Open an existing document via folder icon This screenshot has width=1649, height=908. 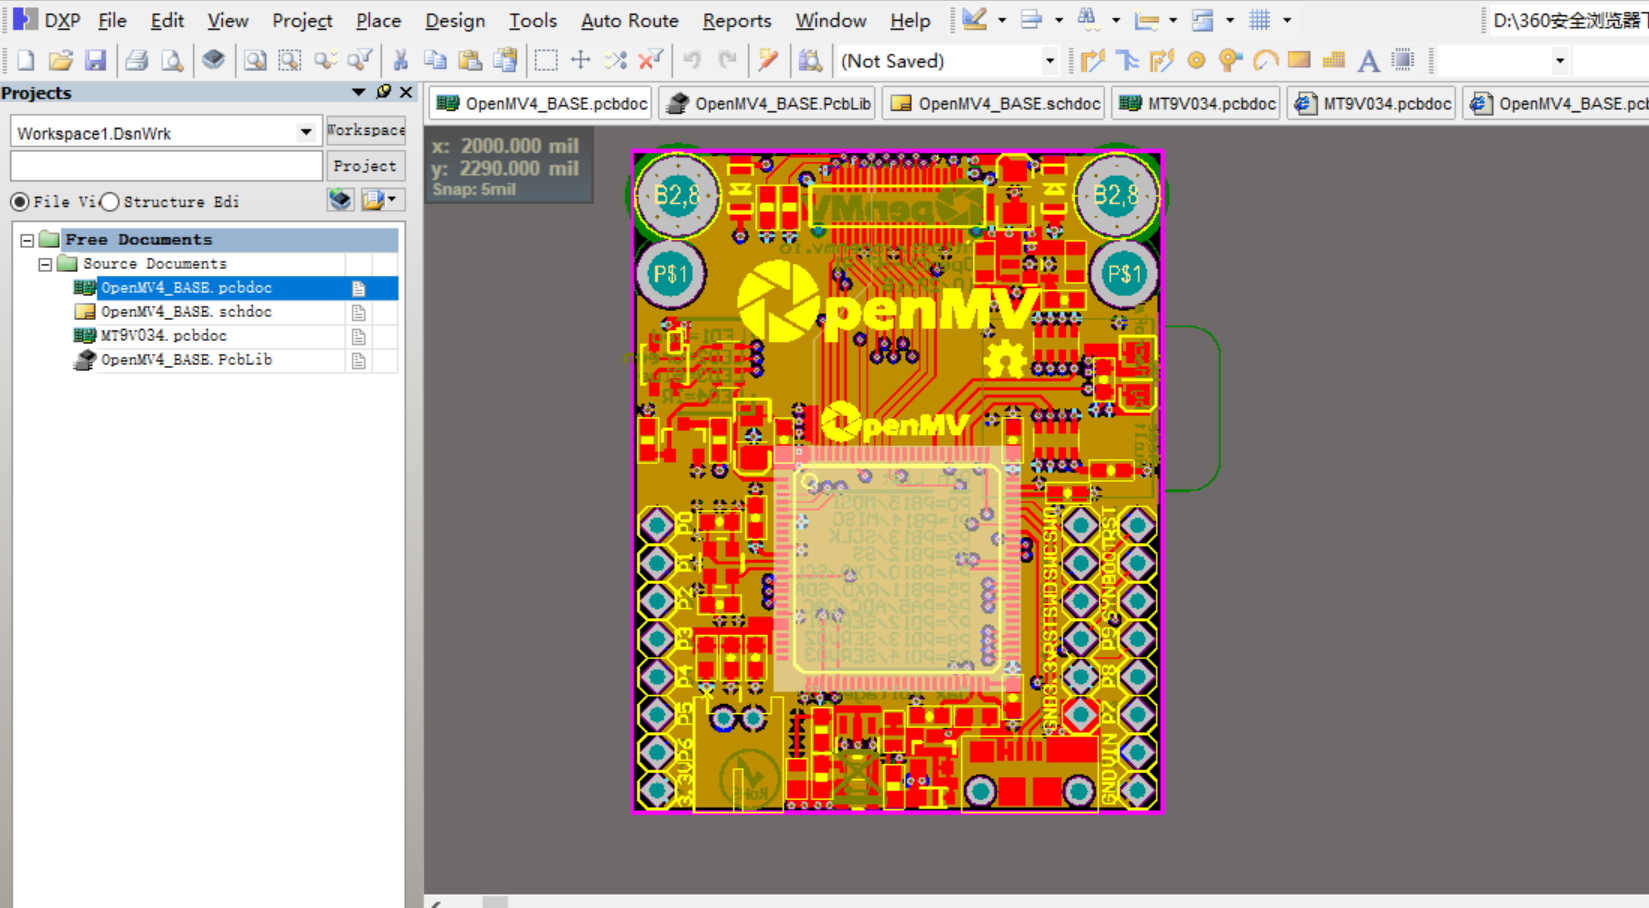(60, 61)
